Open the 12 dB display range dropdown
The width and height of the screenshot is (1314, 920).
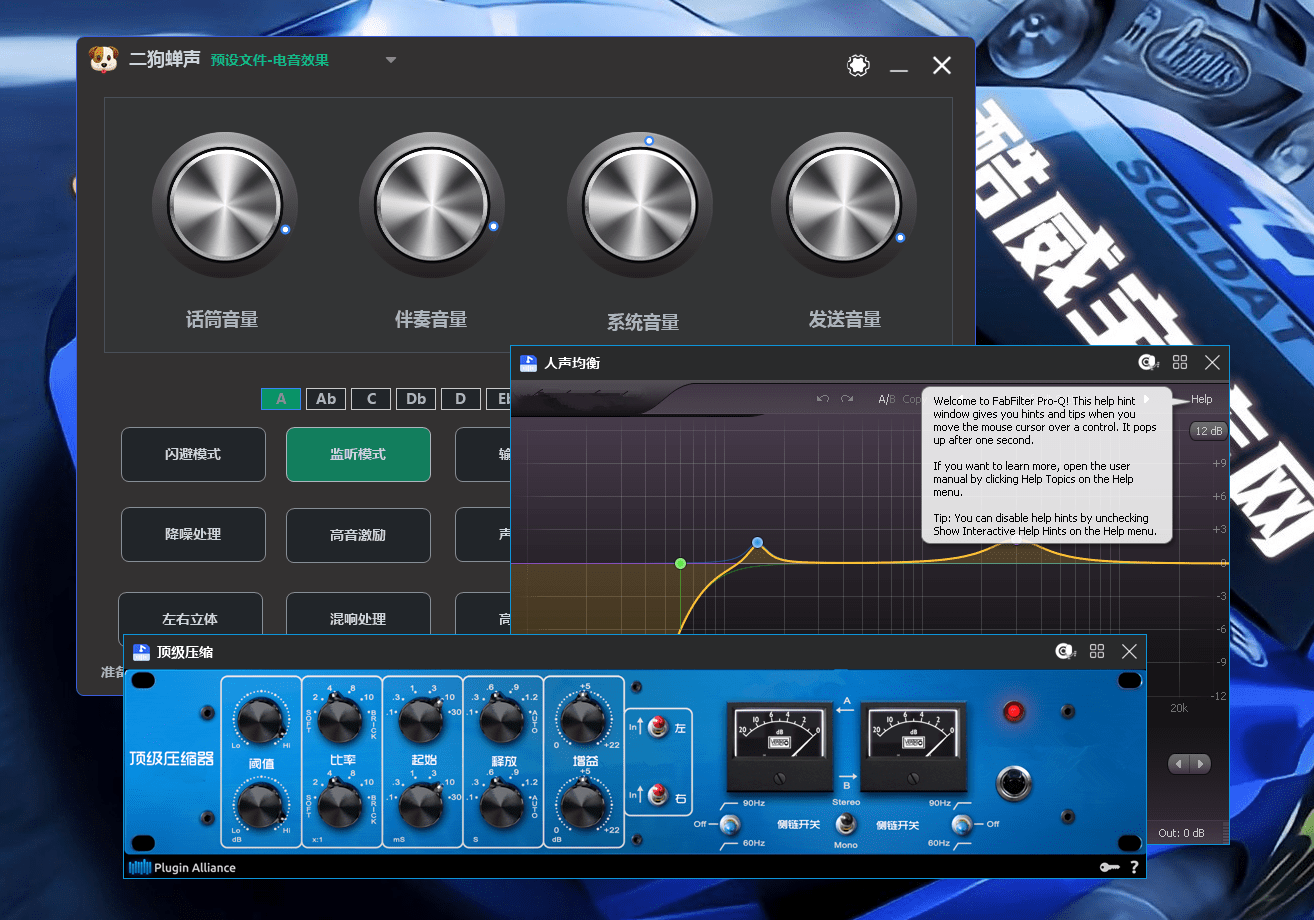pyautogui.click(x=1208, y=431)
